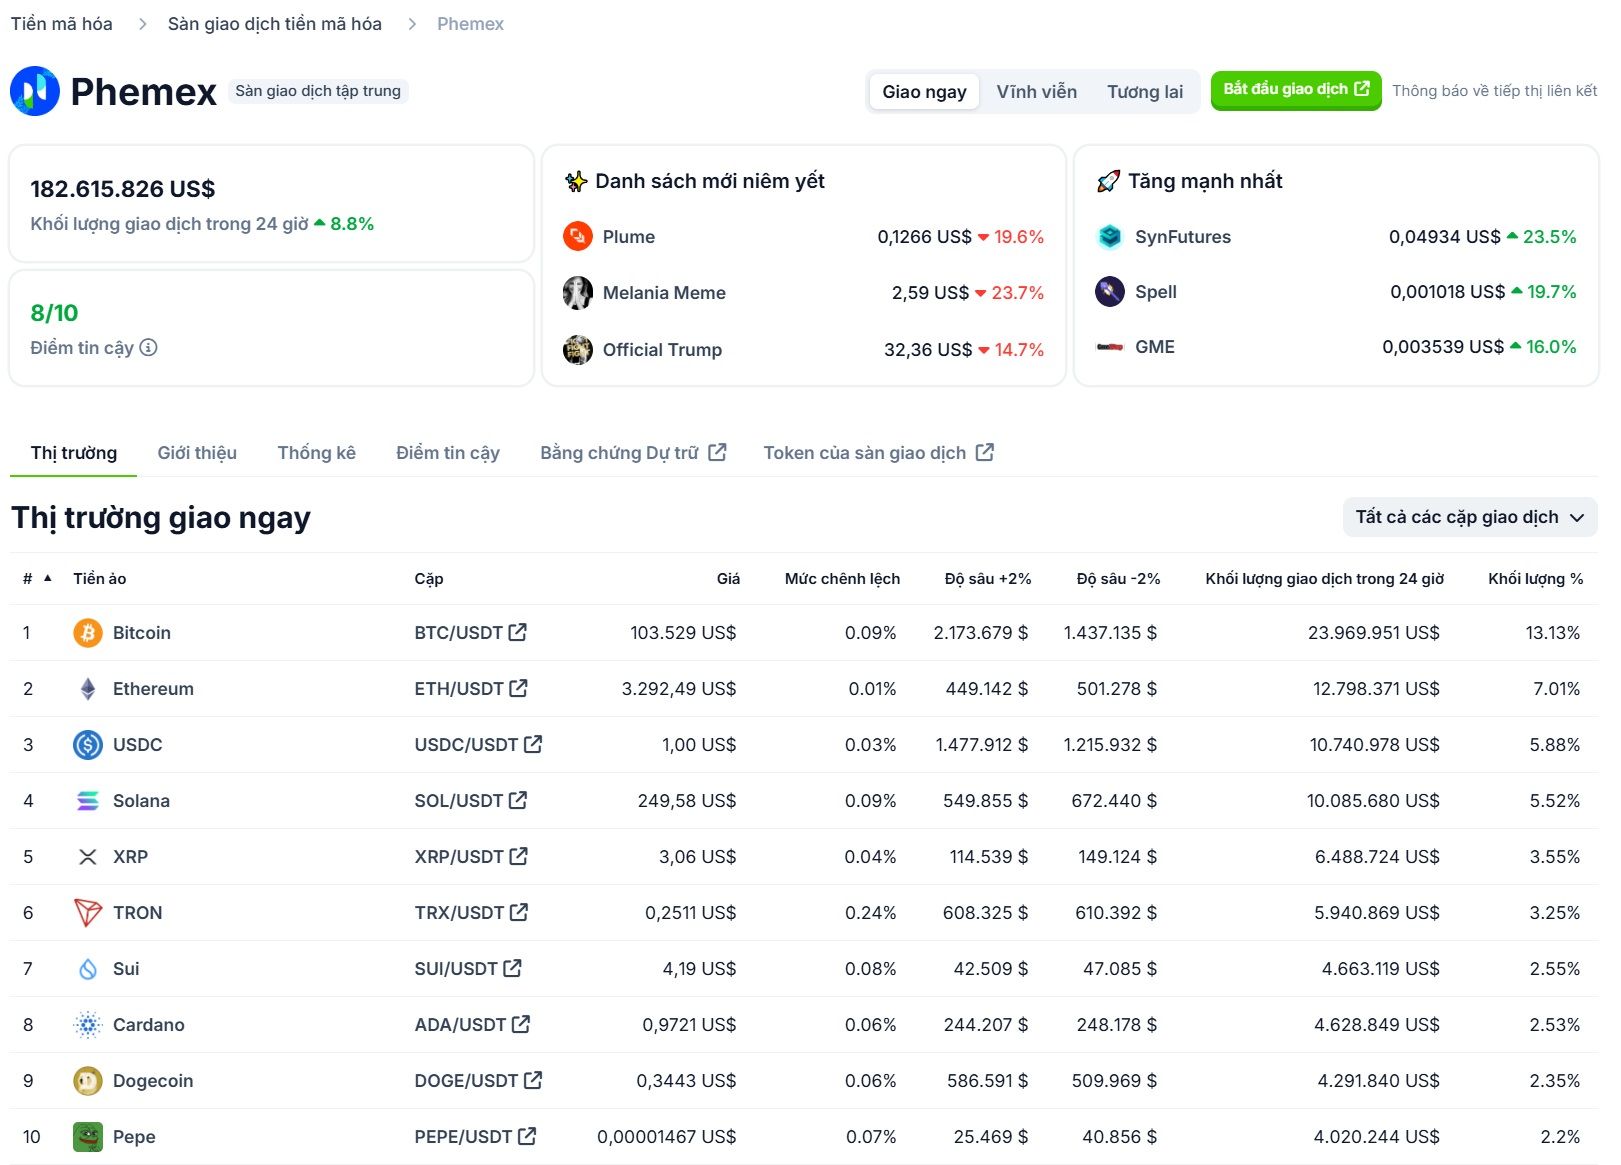This screenshot has width=1621, height=1165.
Task: Sort by Mức chênh lệch column header
Action: pos(842,579)
